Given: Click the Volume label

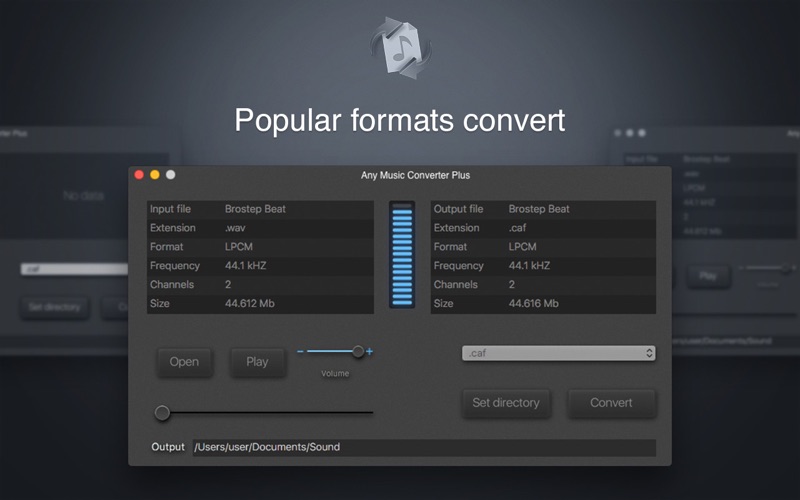Looking at the screenshot, I should click(x=335, y=373).
